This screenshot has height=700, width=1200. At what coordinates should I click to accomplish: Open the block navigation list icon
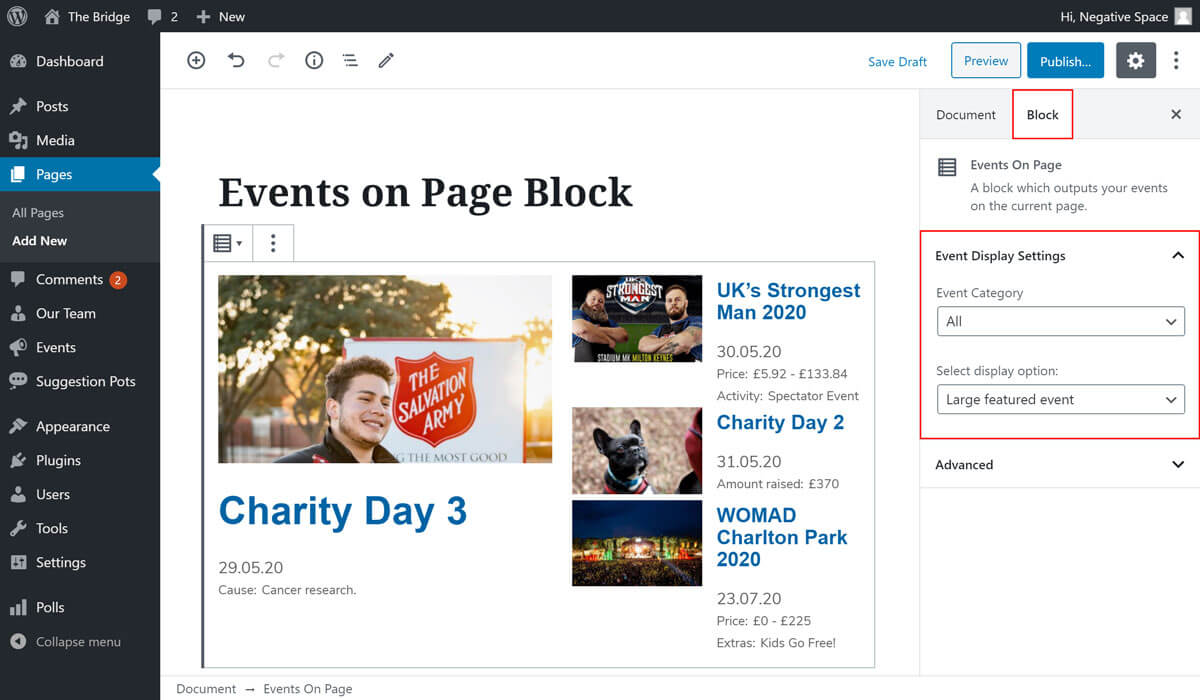350,61
